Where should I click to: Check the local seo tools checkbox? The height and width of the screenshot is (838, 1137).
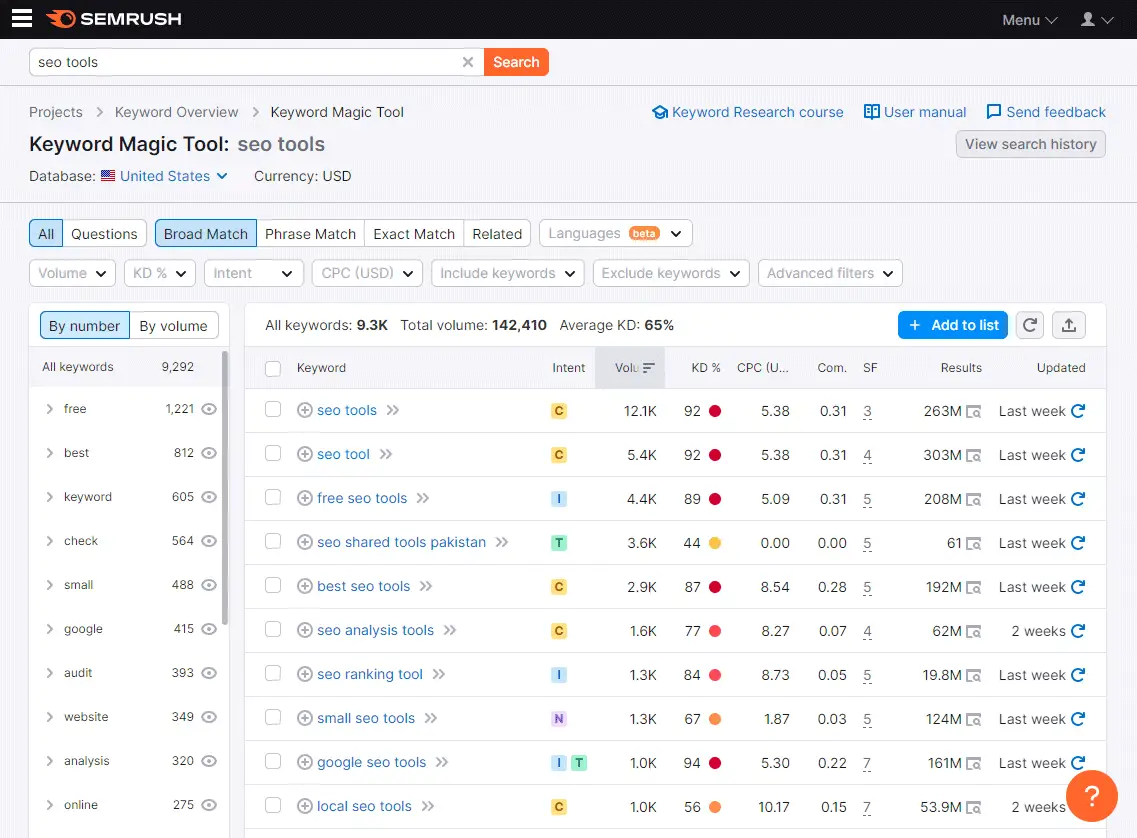[x=273, y=805]
